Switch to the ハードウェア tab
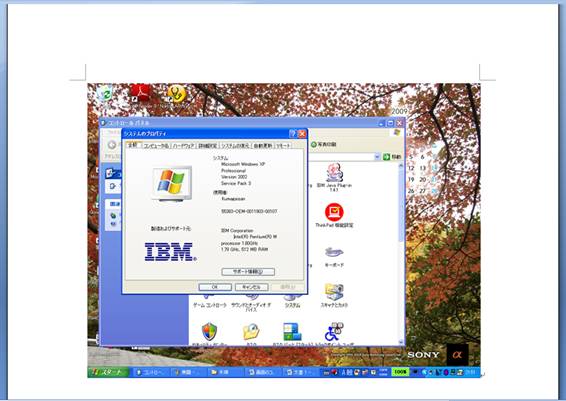Screen dimensions: 566x401 pyautogui.click(x=183, y=146)
